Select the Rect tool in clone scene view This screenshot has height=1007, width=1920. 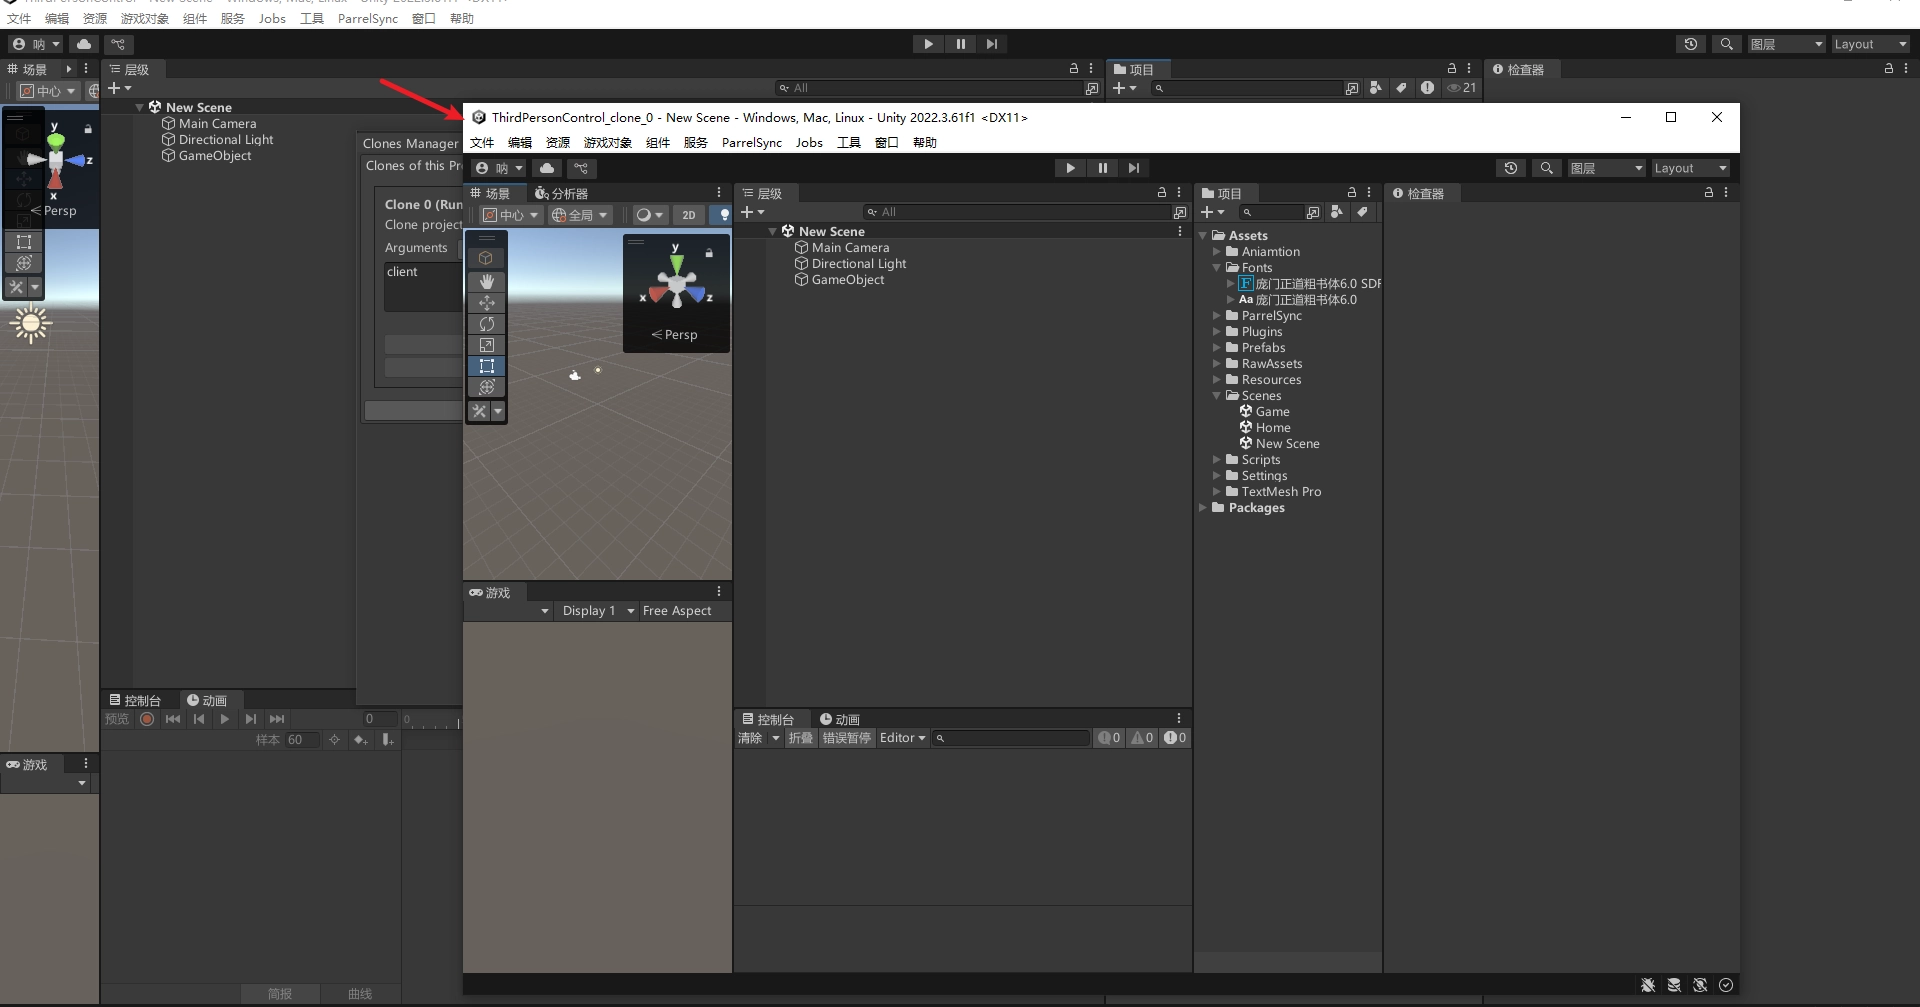coord(487,366)
